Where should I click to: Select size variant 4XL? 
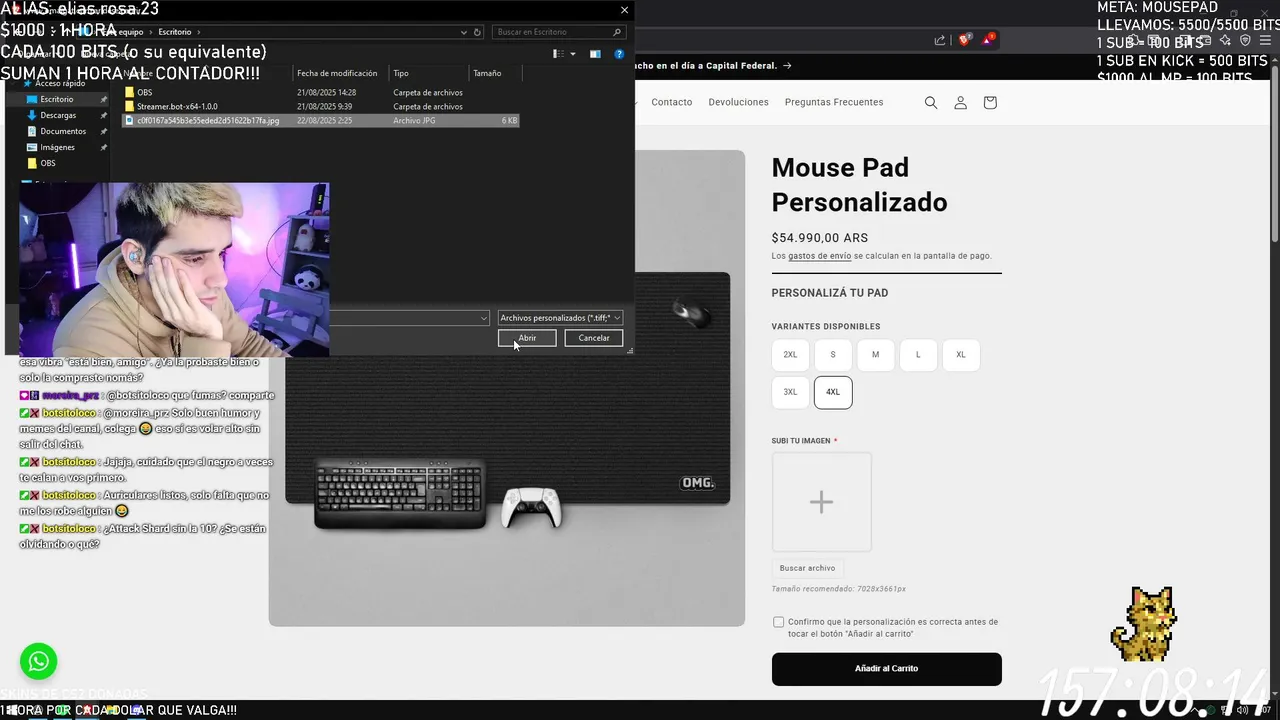[833, 392]
